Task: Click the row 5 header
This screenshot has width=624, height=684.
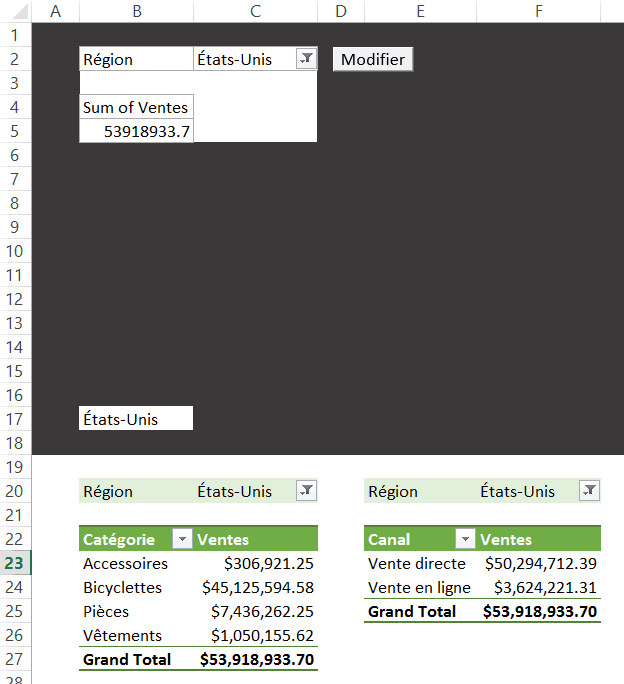Action: [15, 131]
